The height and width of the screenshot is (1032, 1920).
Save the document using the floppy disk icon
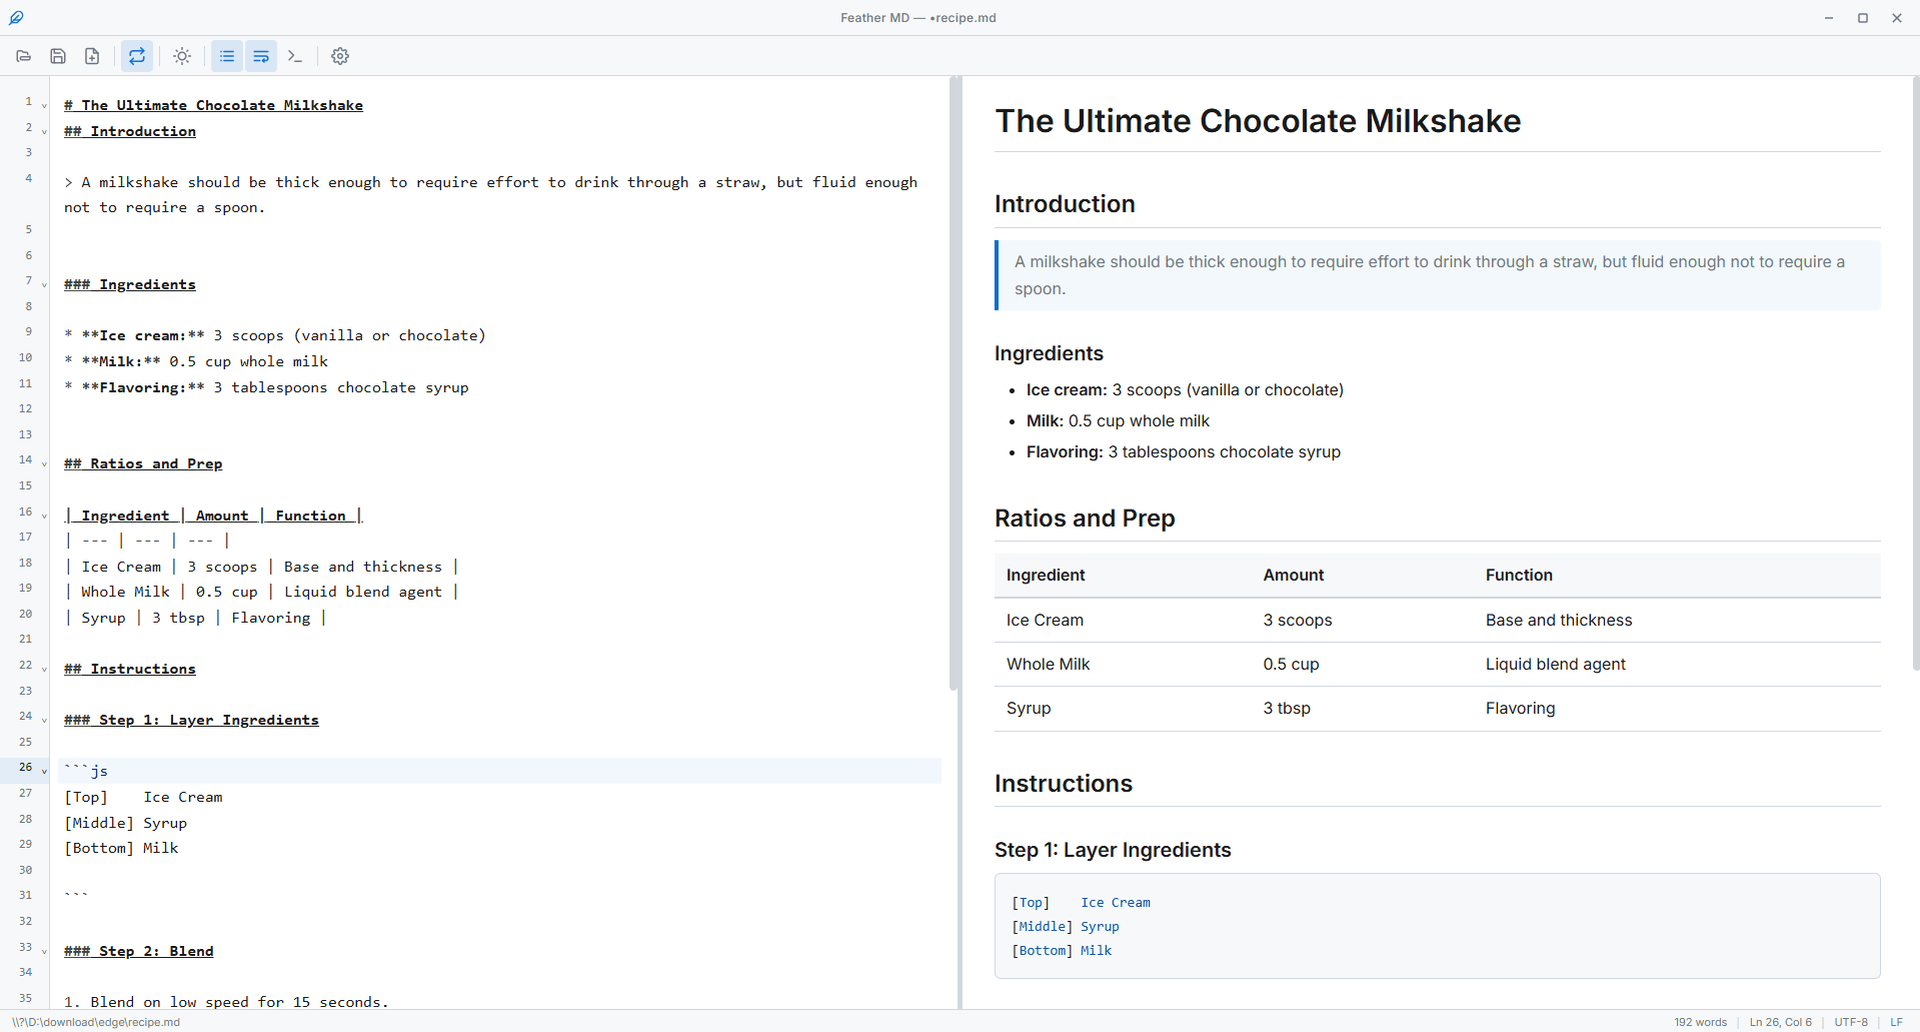point(58,56)
